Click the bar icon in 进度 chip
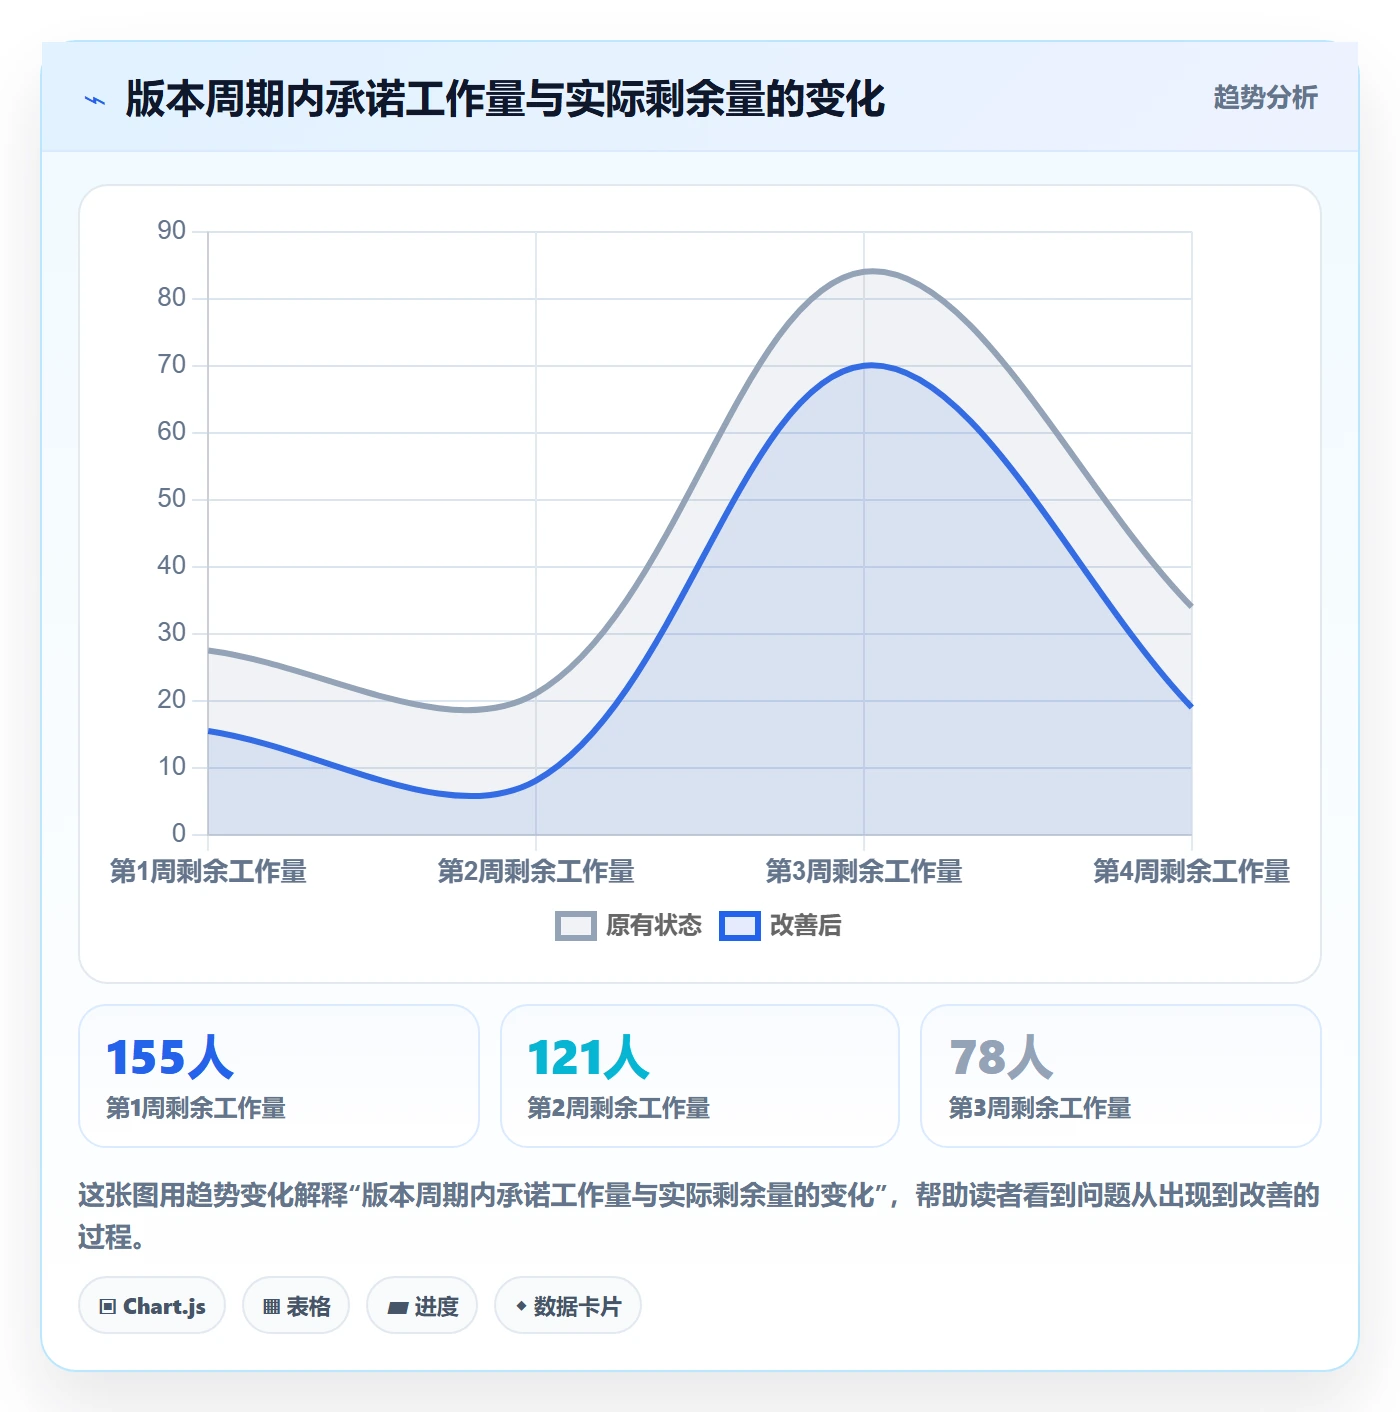 click(397, 1307)
